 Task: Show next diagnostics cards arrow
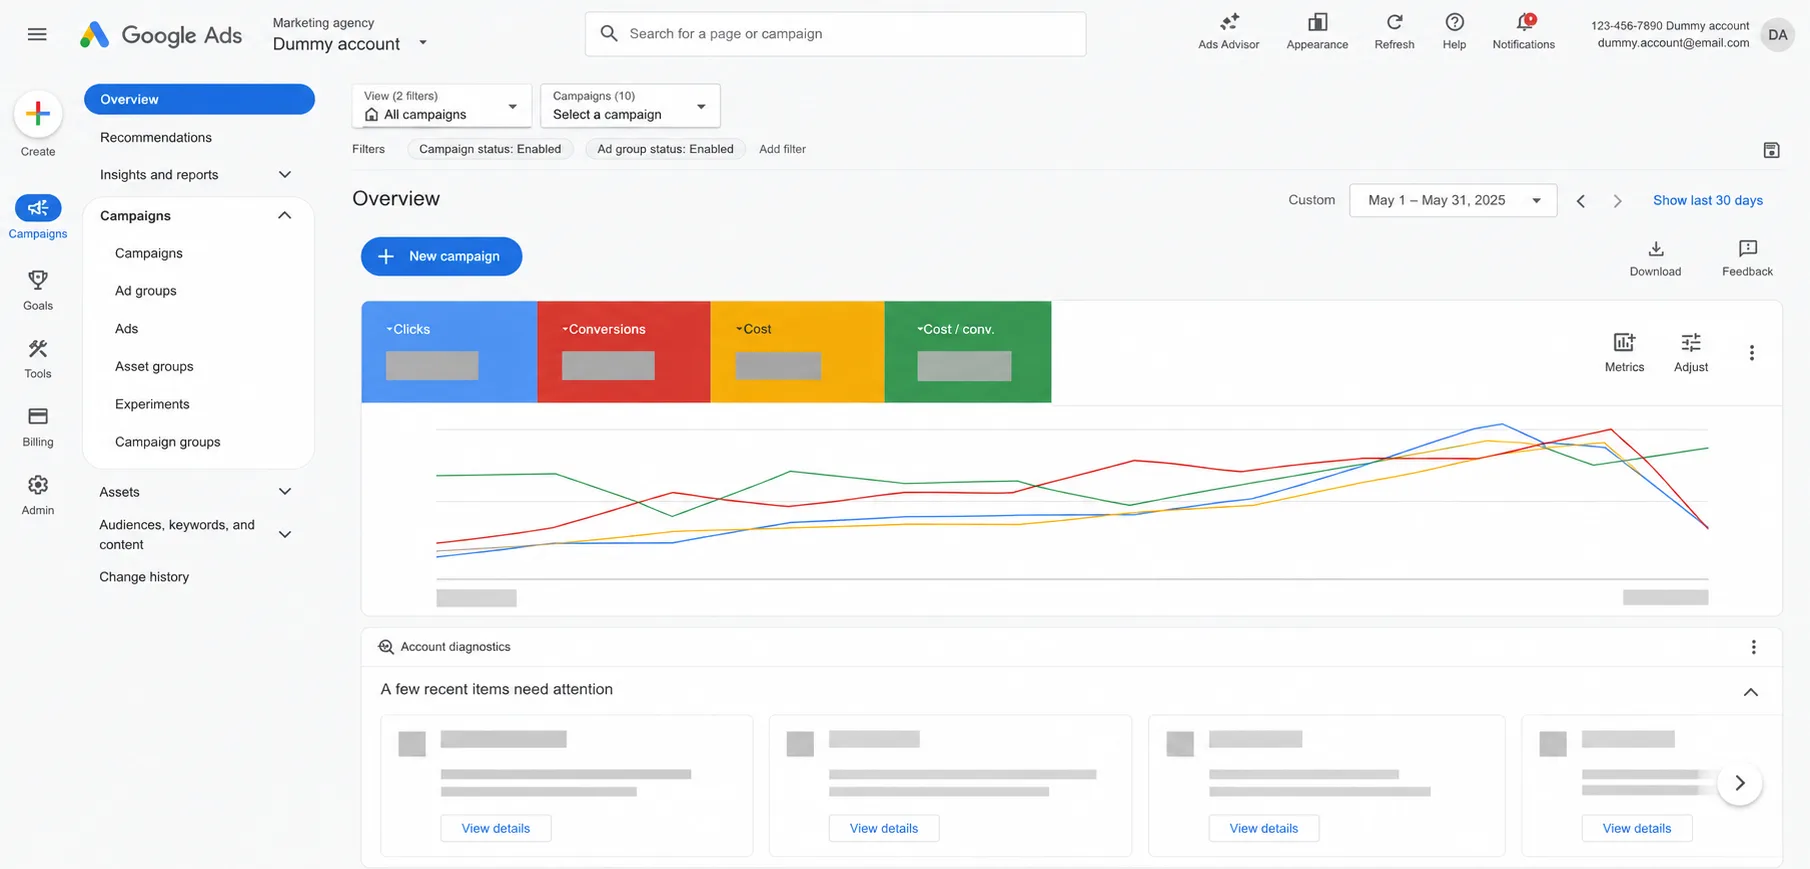(1740, 783)
